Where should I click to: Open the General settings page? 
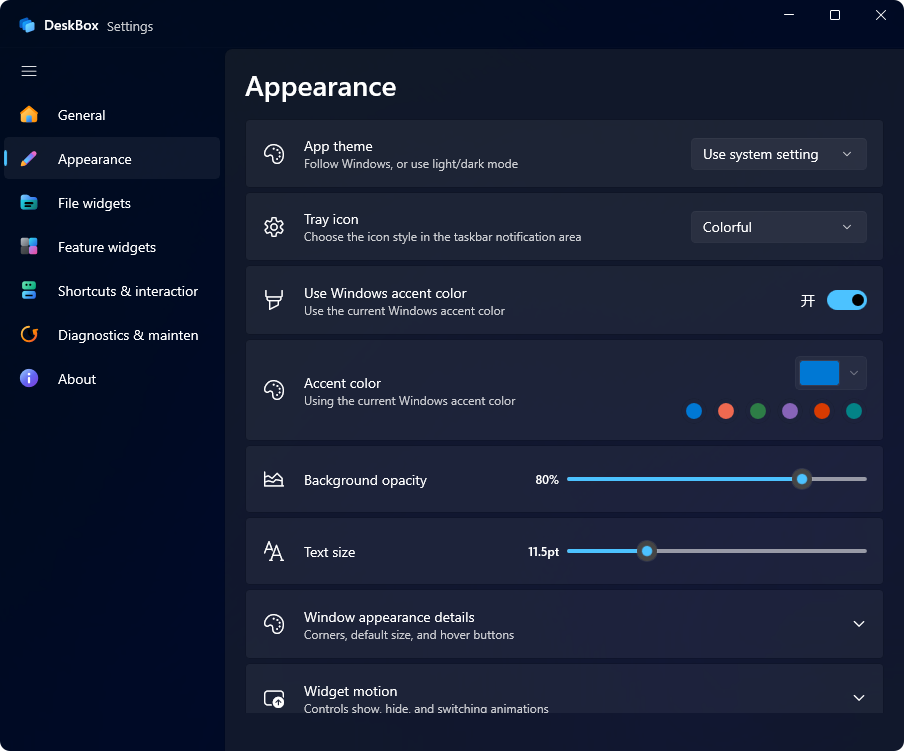coord(112,115)
